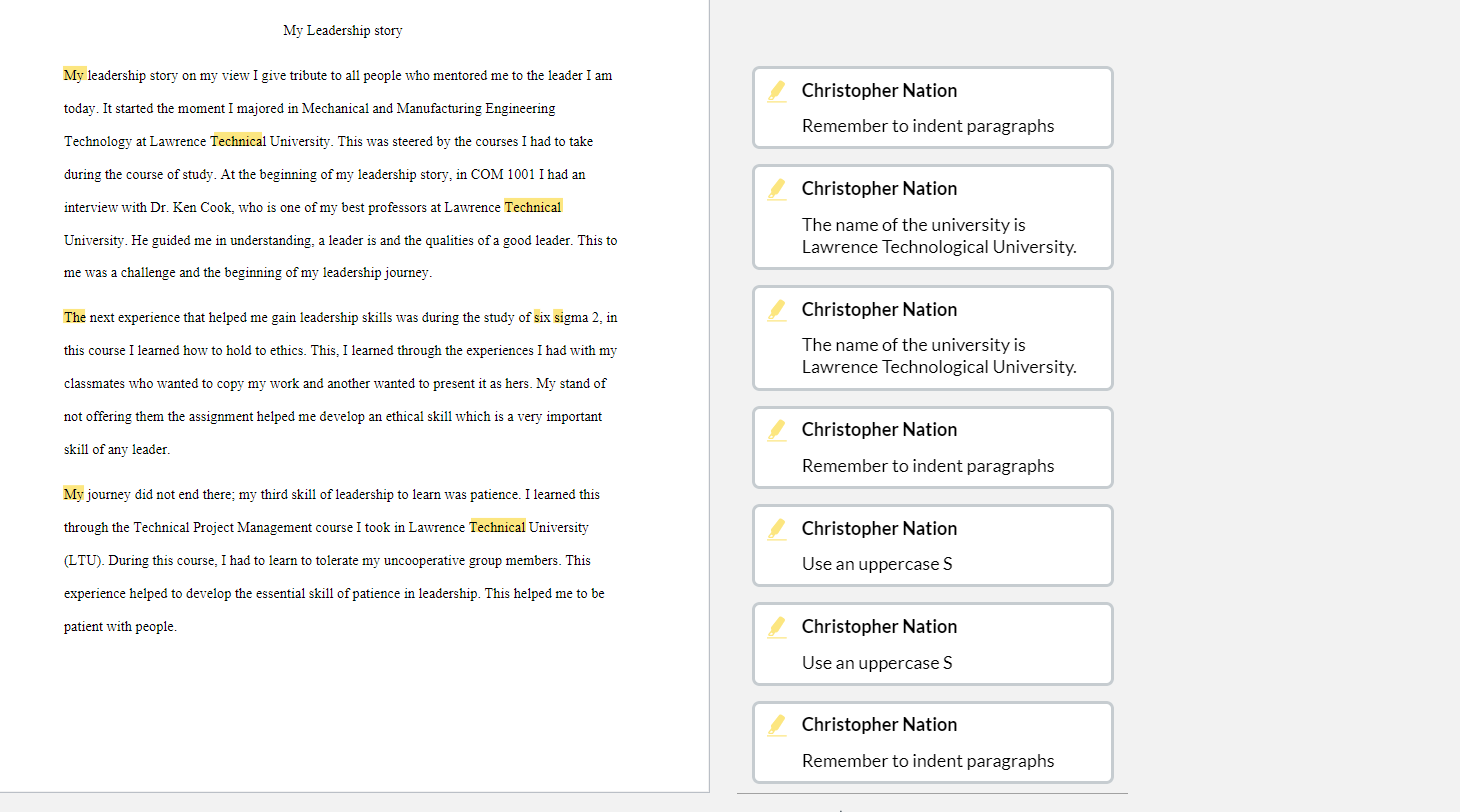1460x812 pixels.
Task: Click the line 'skill of any leader.'
Action: click(117, 449)
